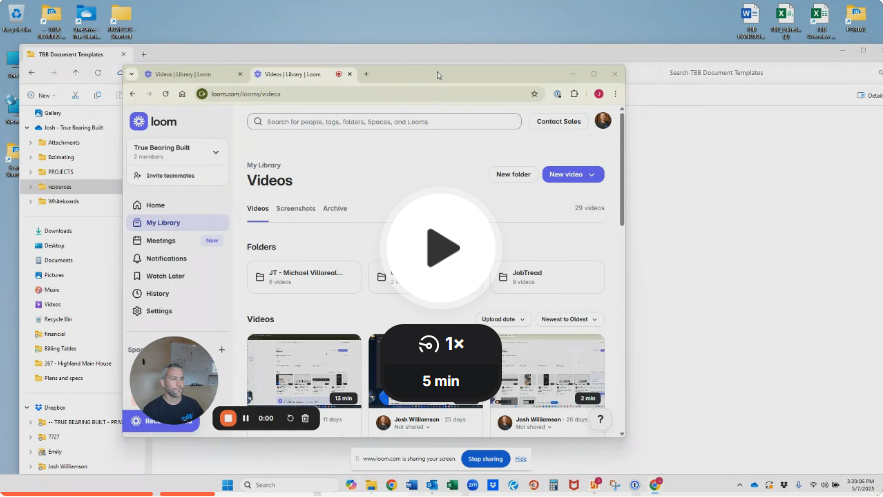The image size is (883, 497).
Task: Open History with the clock icon
Action: (137, 293)
